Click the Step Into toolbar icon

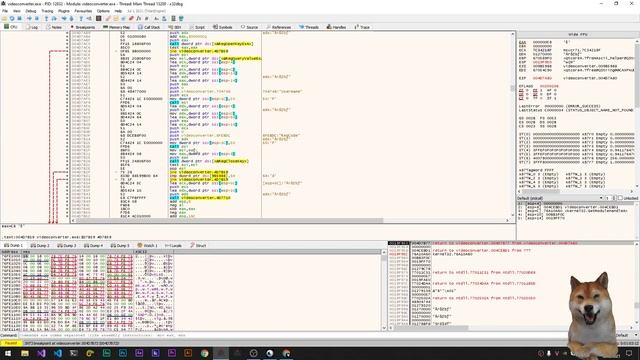point(47,19)
